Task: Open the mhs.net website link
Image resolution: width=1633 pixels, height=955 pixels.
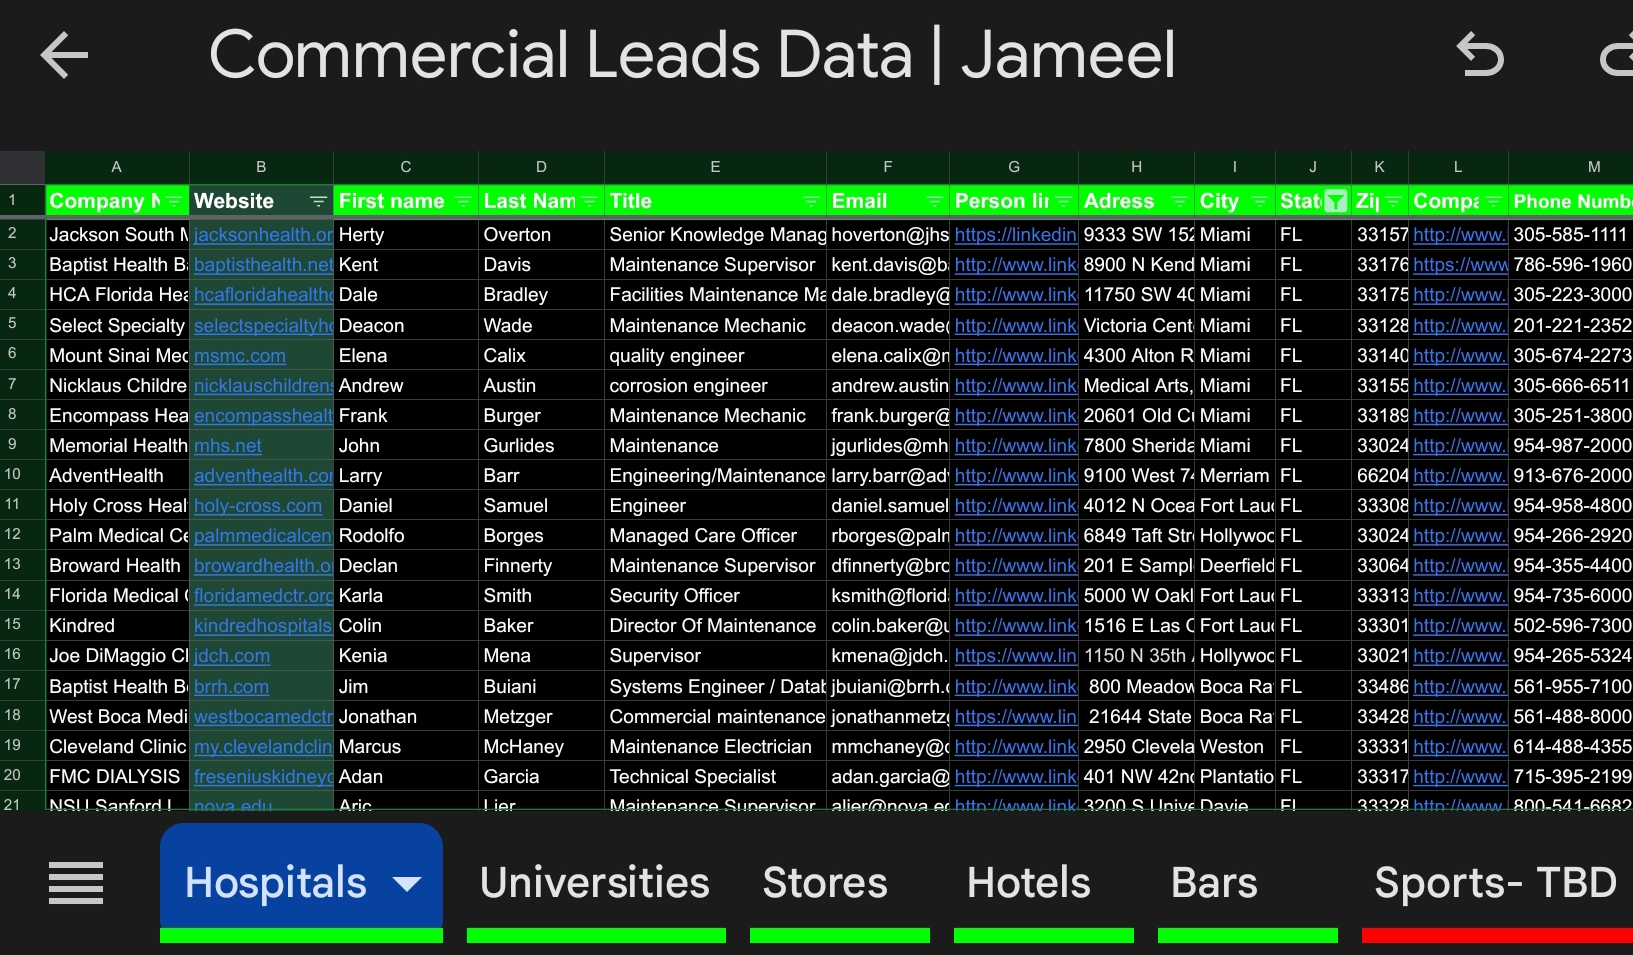Action: [228, 445]
